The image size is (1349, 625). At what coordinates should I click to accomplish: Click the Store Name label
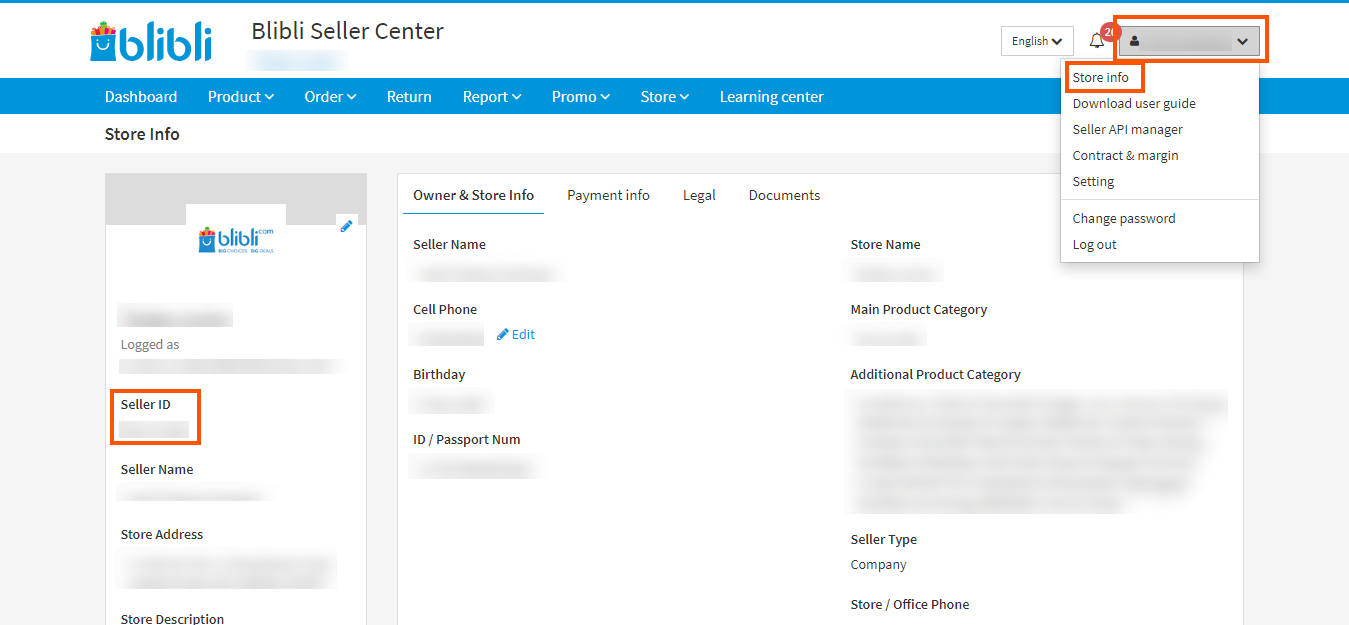coord(886,244)
